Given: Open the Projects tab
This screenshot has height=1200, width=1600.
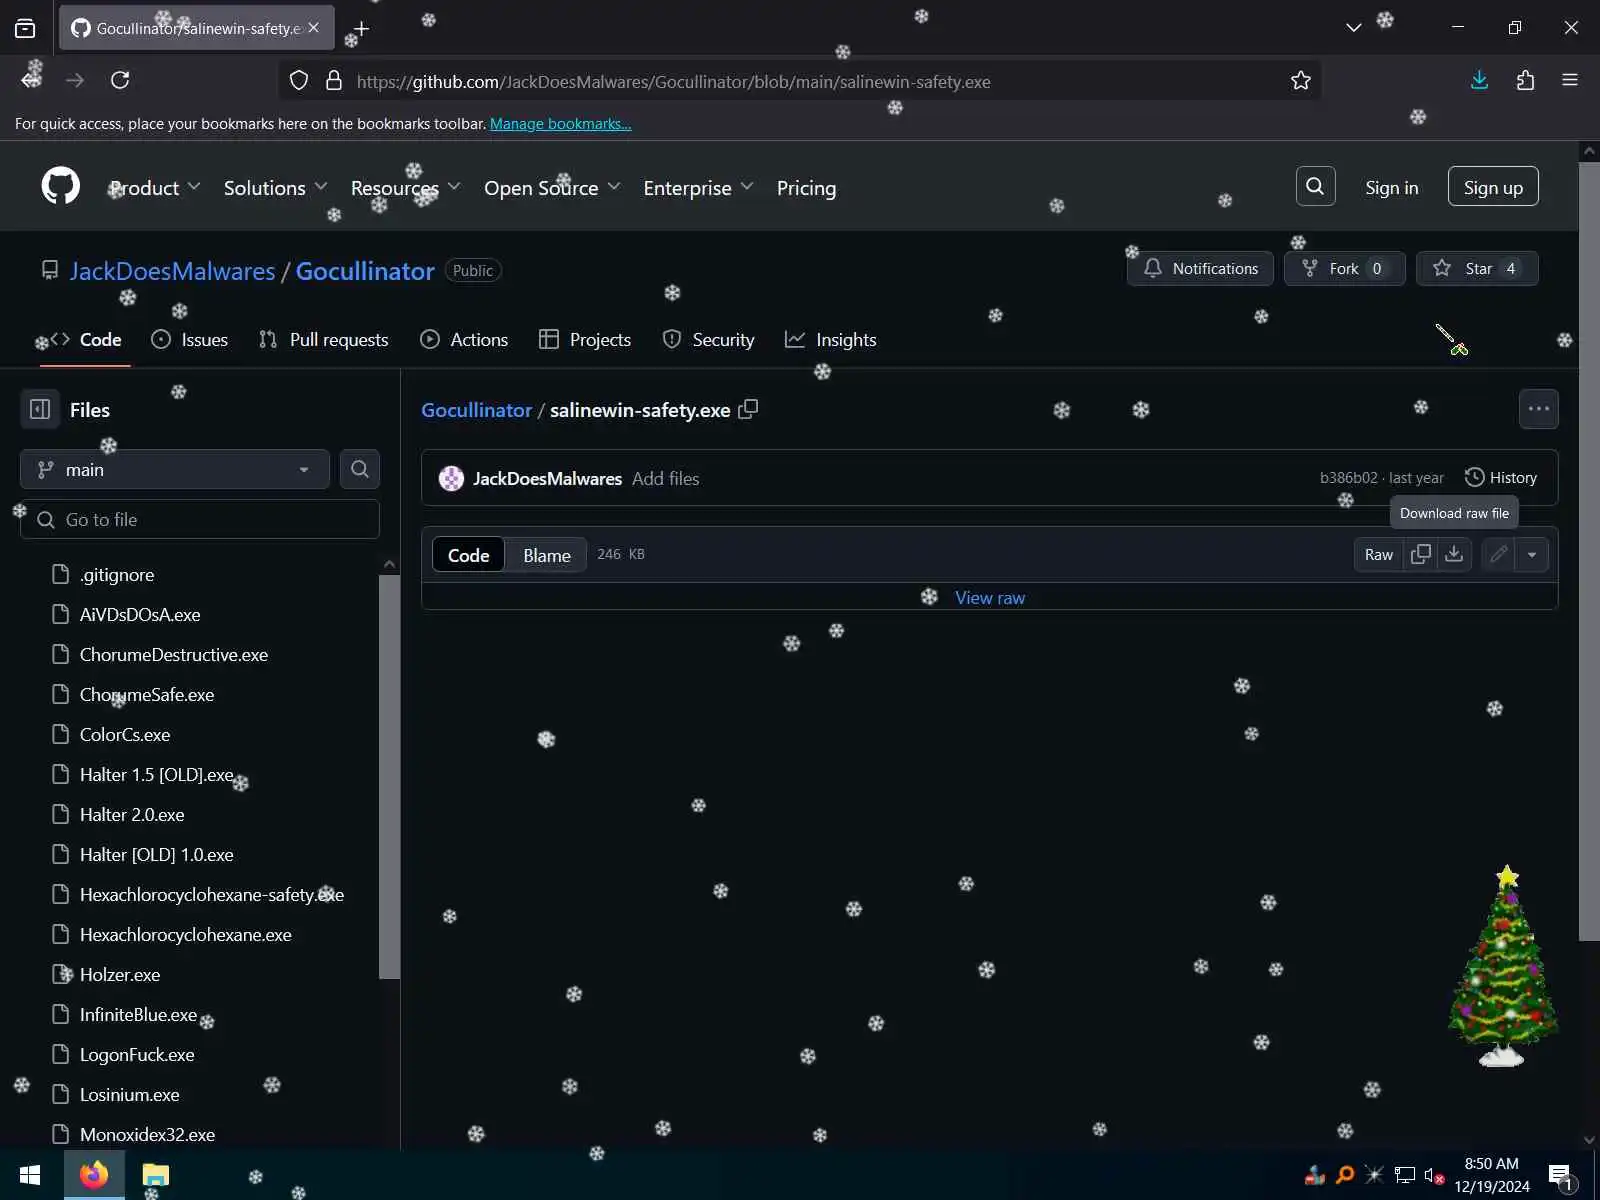Looking at the screenshot, I should coord(585,339).
